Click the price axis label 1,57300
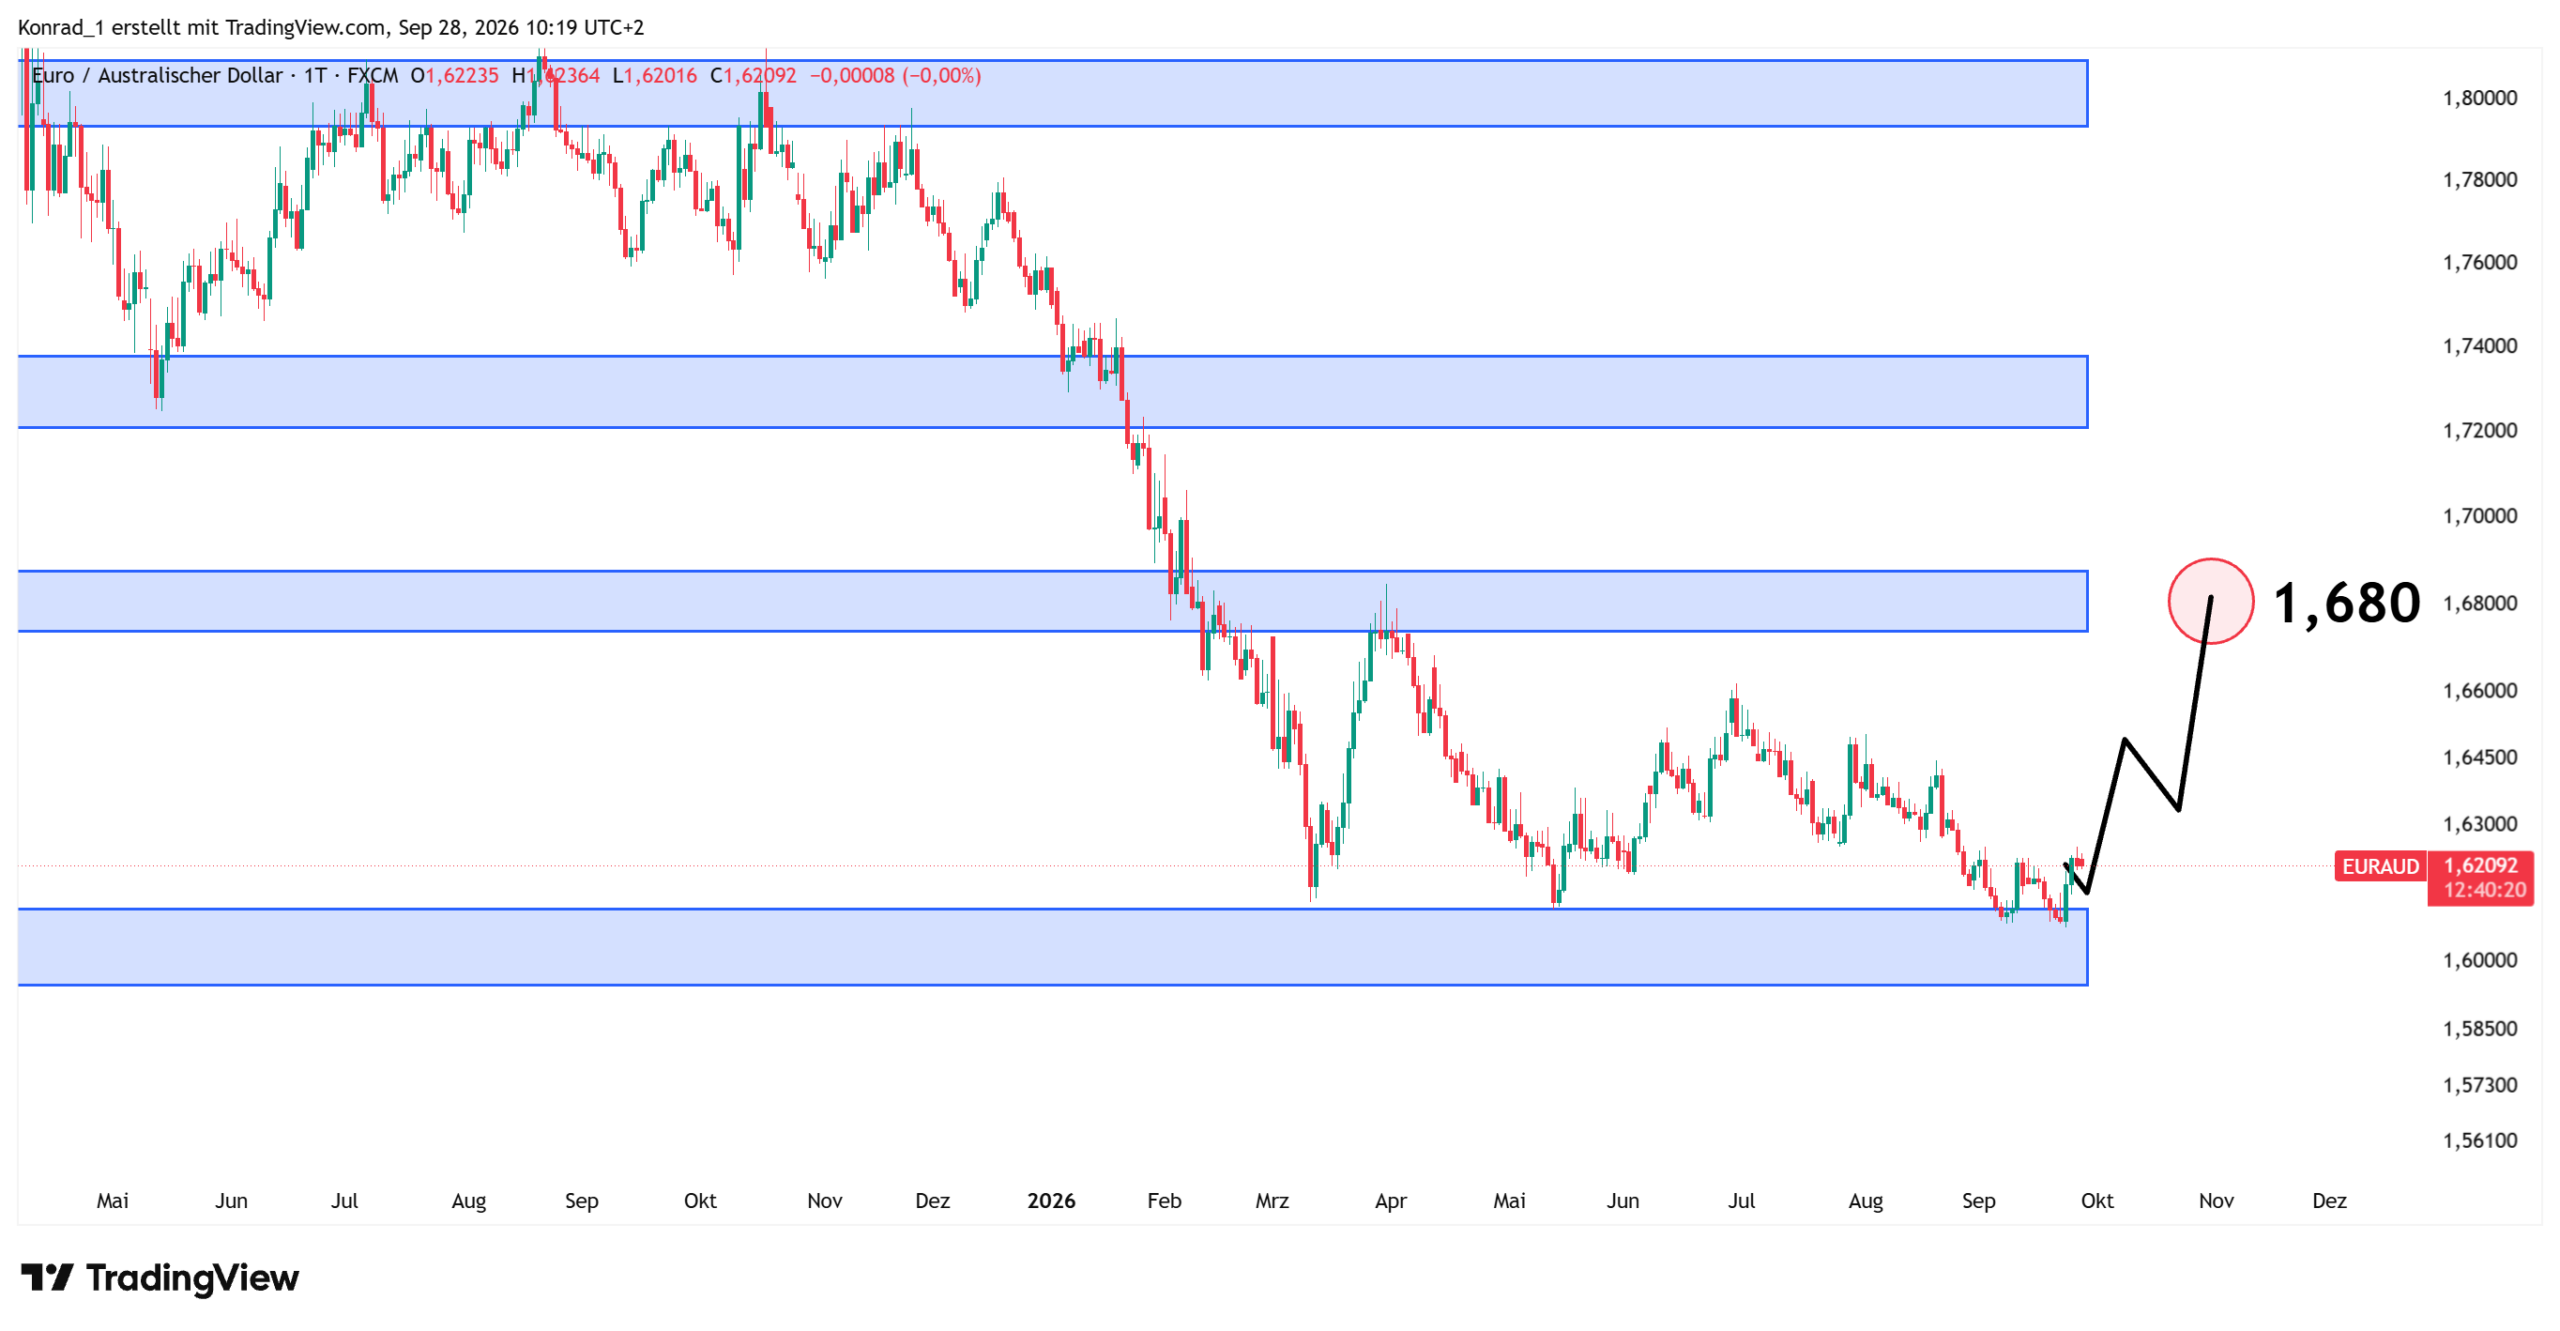Image resolution: width=2560 pixels, height=1331 pixels. [x=2480, y=1084]
